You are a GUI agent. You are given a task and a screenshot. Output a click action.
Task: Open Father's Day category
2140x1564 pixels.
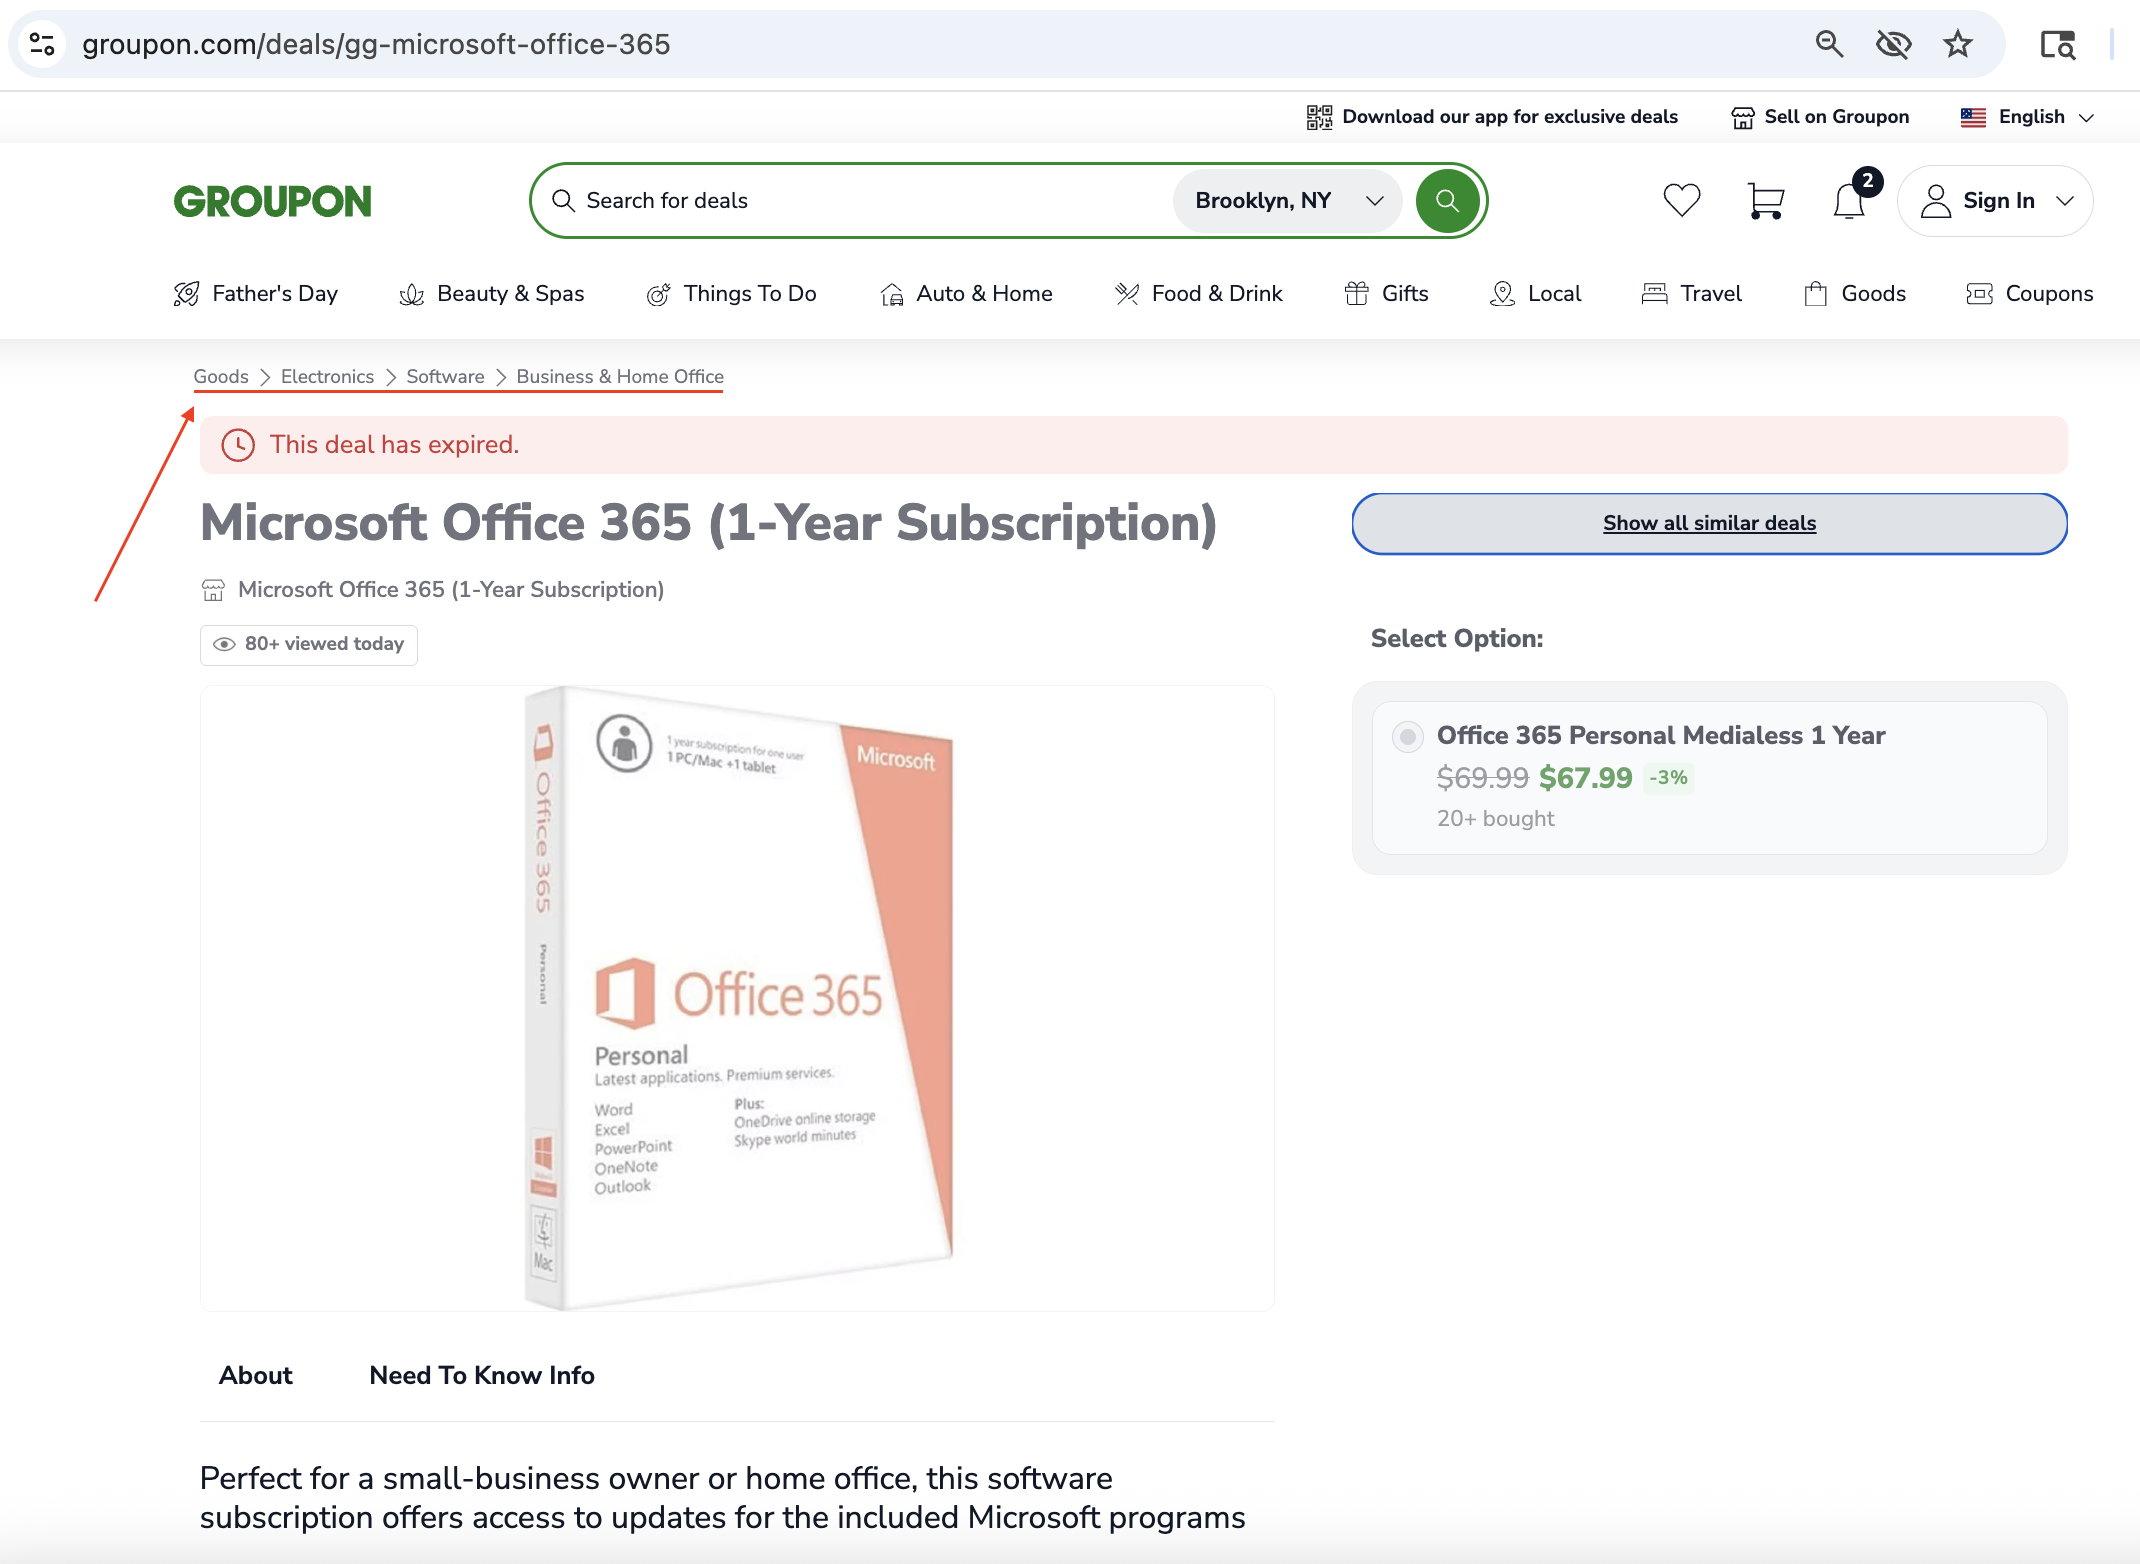255,293
